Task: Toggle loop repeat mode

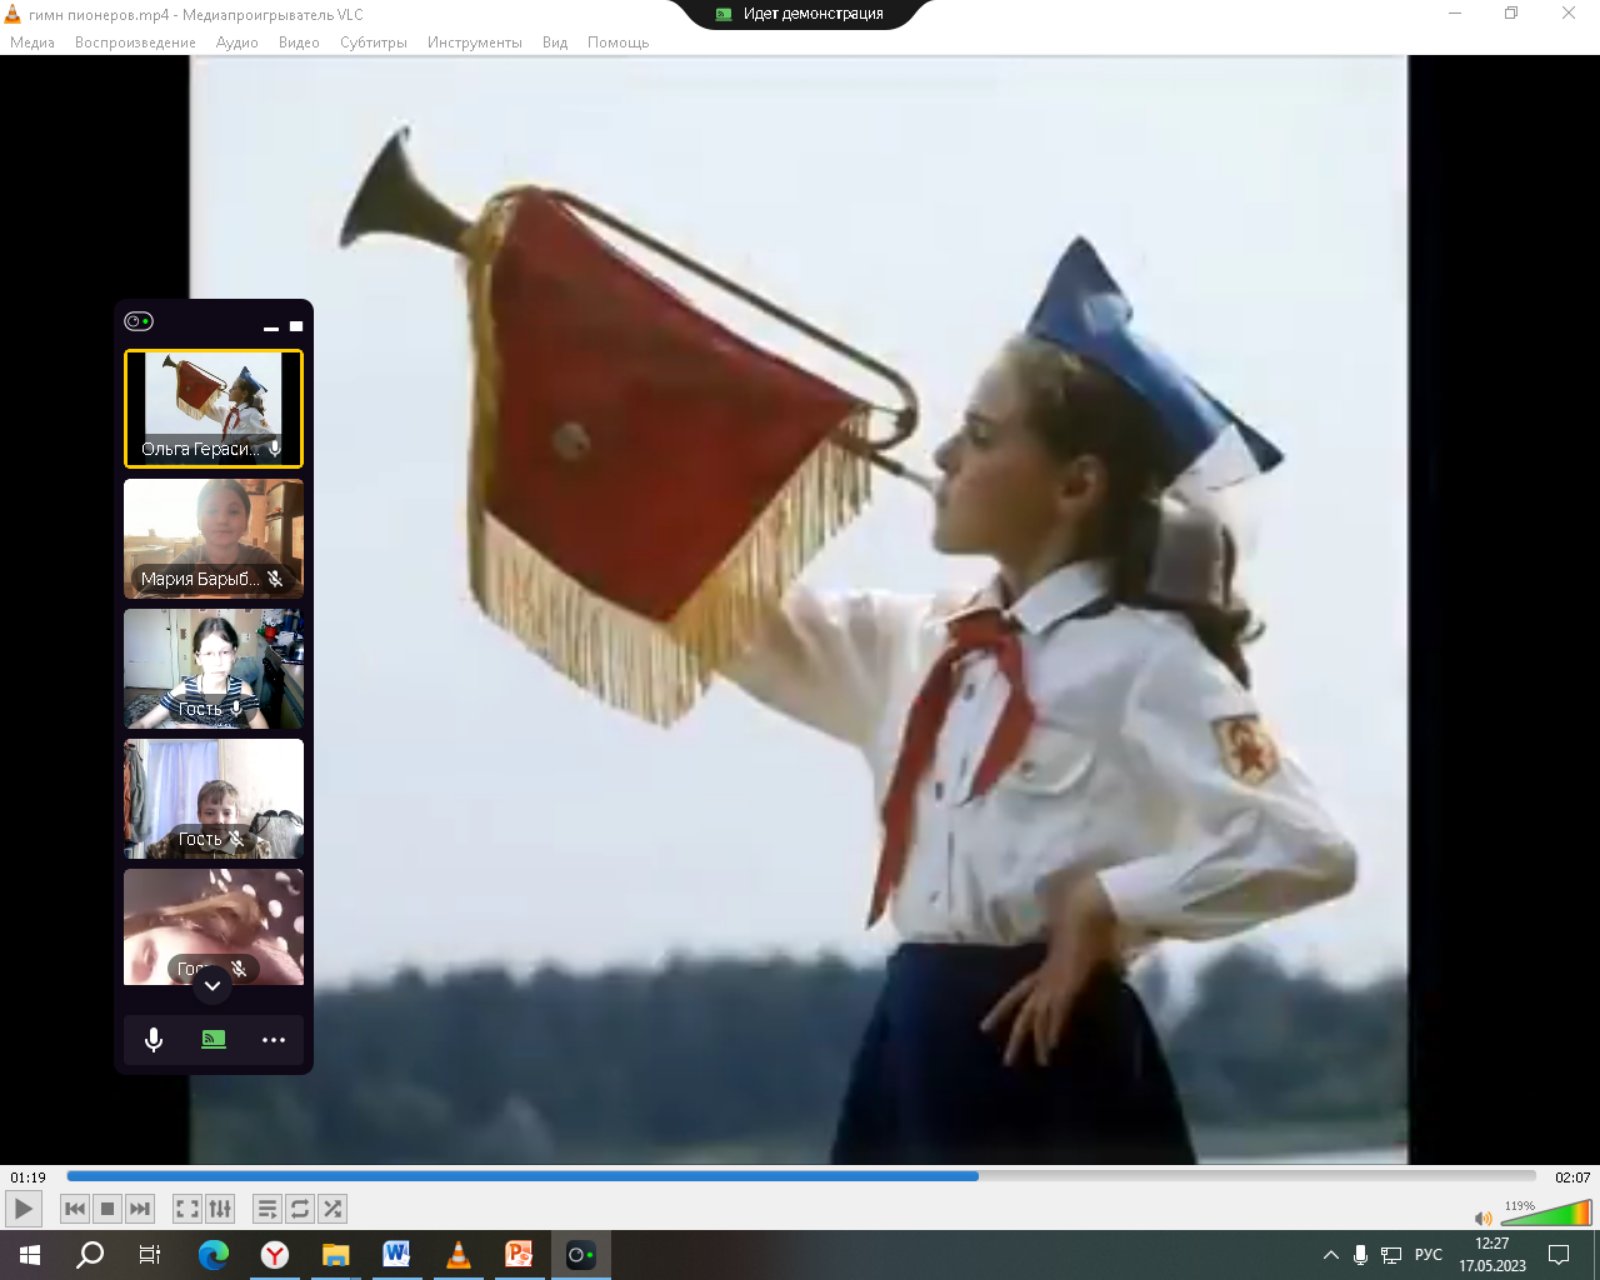Action: [300, 1209]
